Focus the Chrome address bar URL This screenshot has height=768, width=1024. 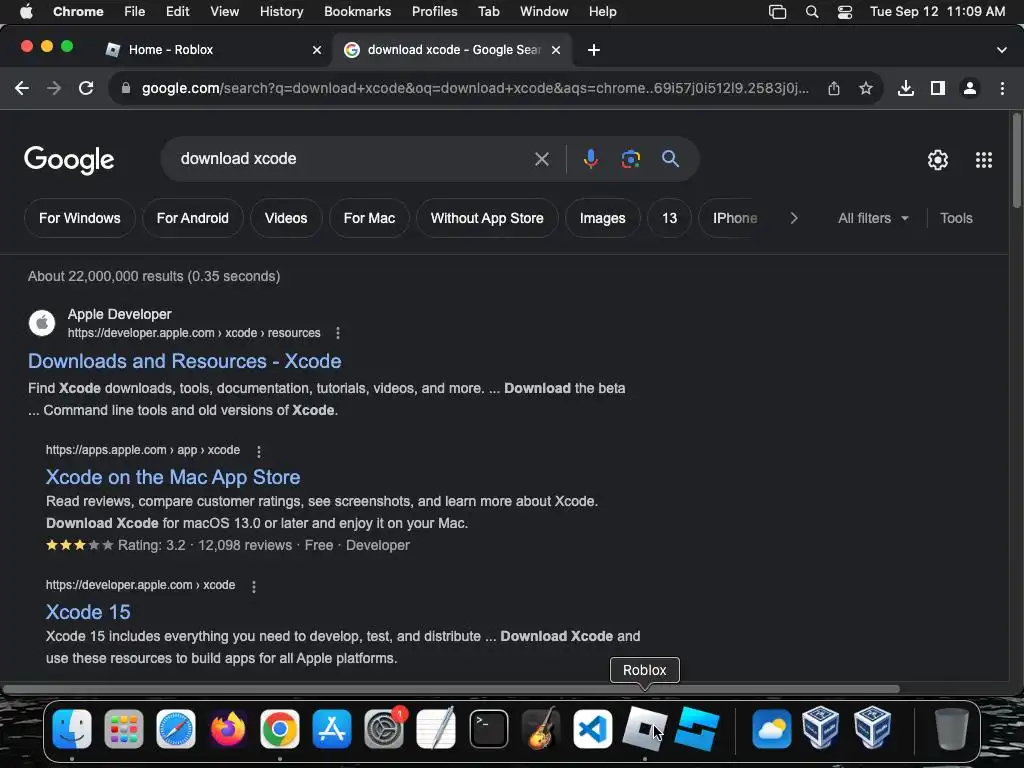click(x=475, y=88)
